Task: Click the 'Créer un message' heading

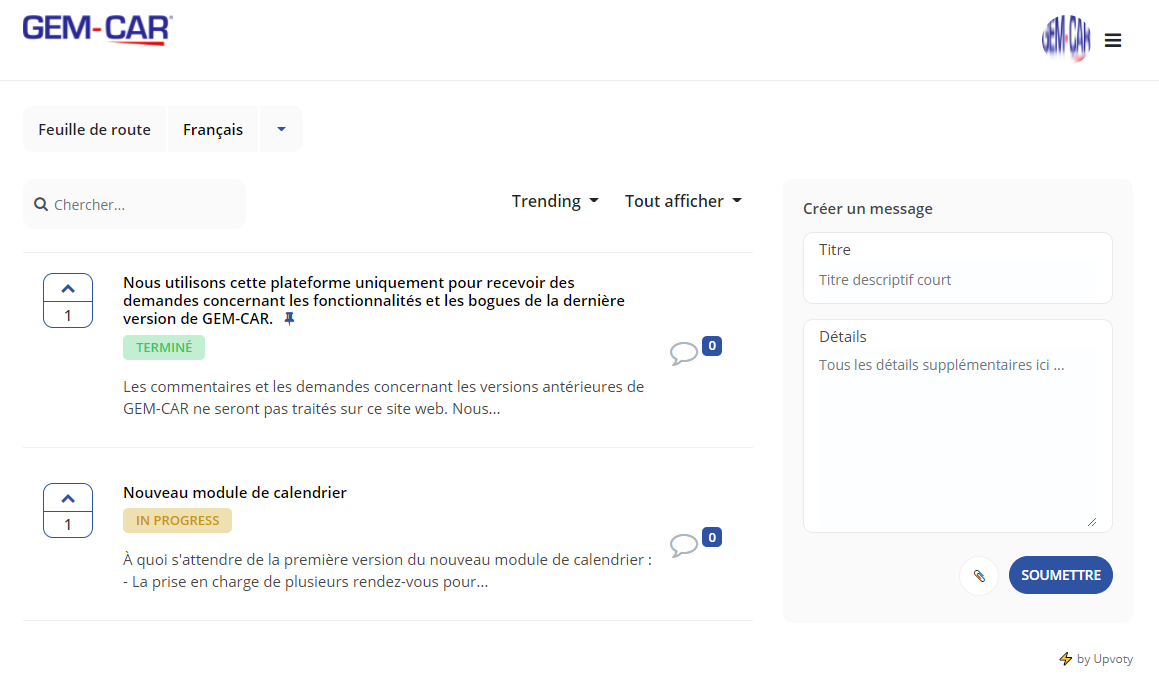Action: click(x=868, y=208)
